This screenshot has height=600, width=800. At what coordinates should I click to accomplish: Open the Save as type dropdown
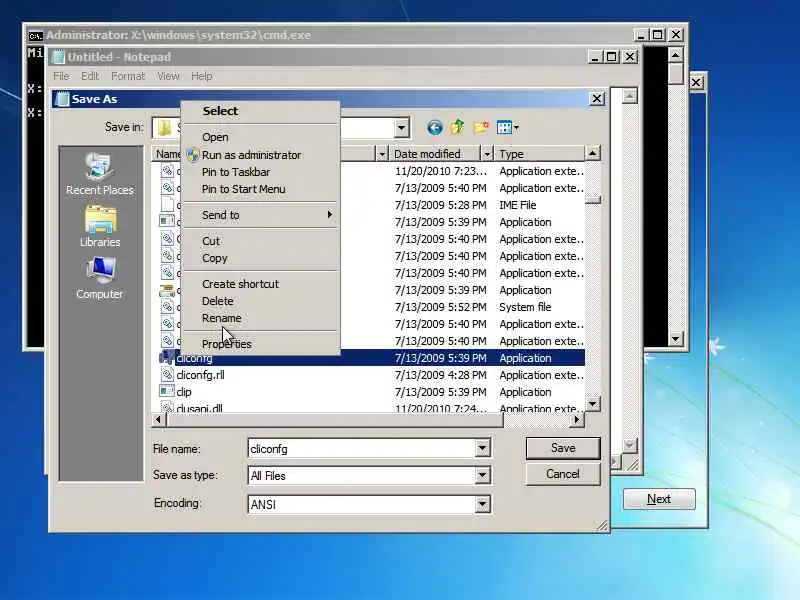click(x=482, y=476)
